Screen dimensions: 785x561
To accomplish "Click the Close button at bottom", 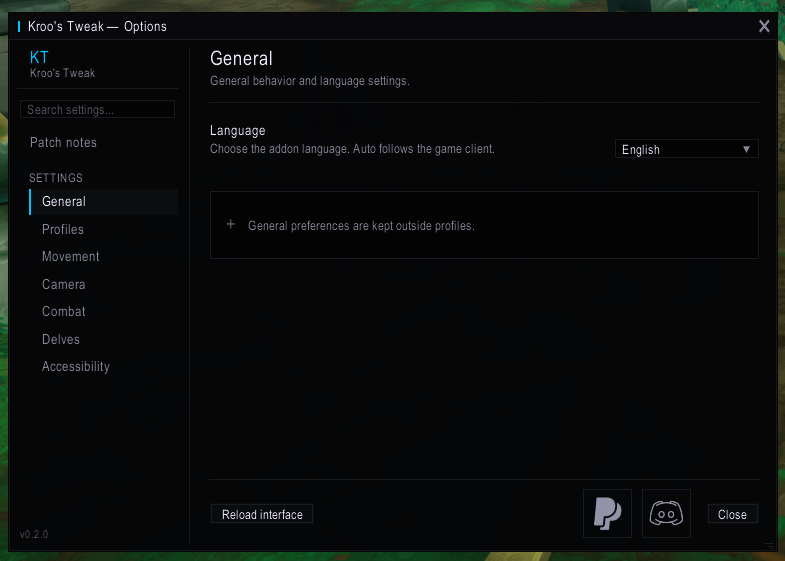I will point(732,514).
